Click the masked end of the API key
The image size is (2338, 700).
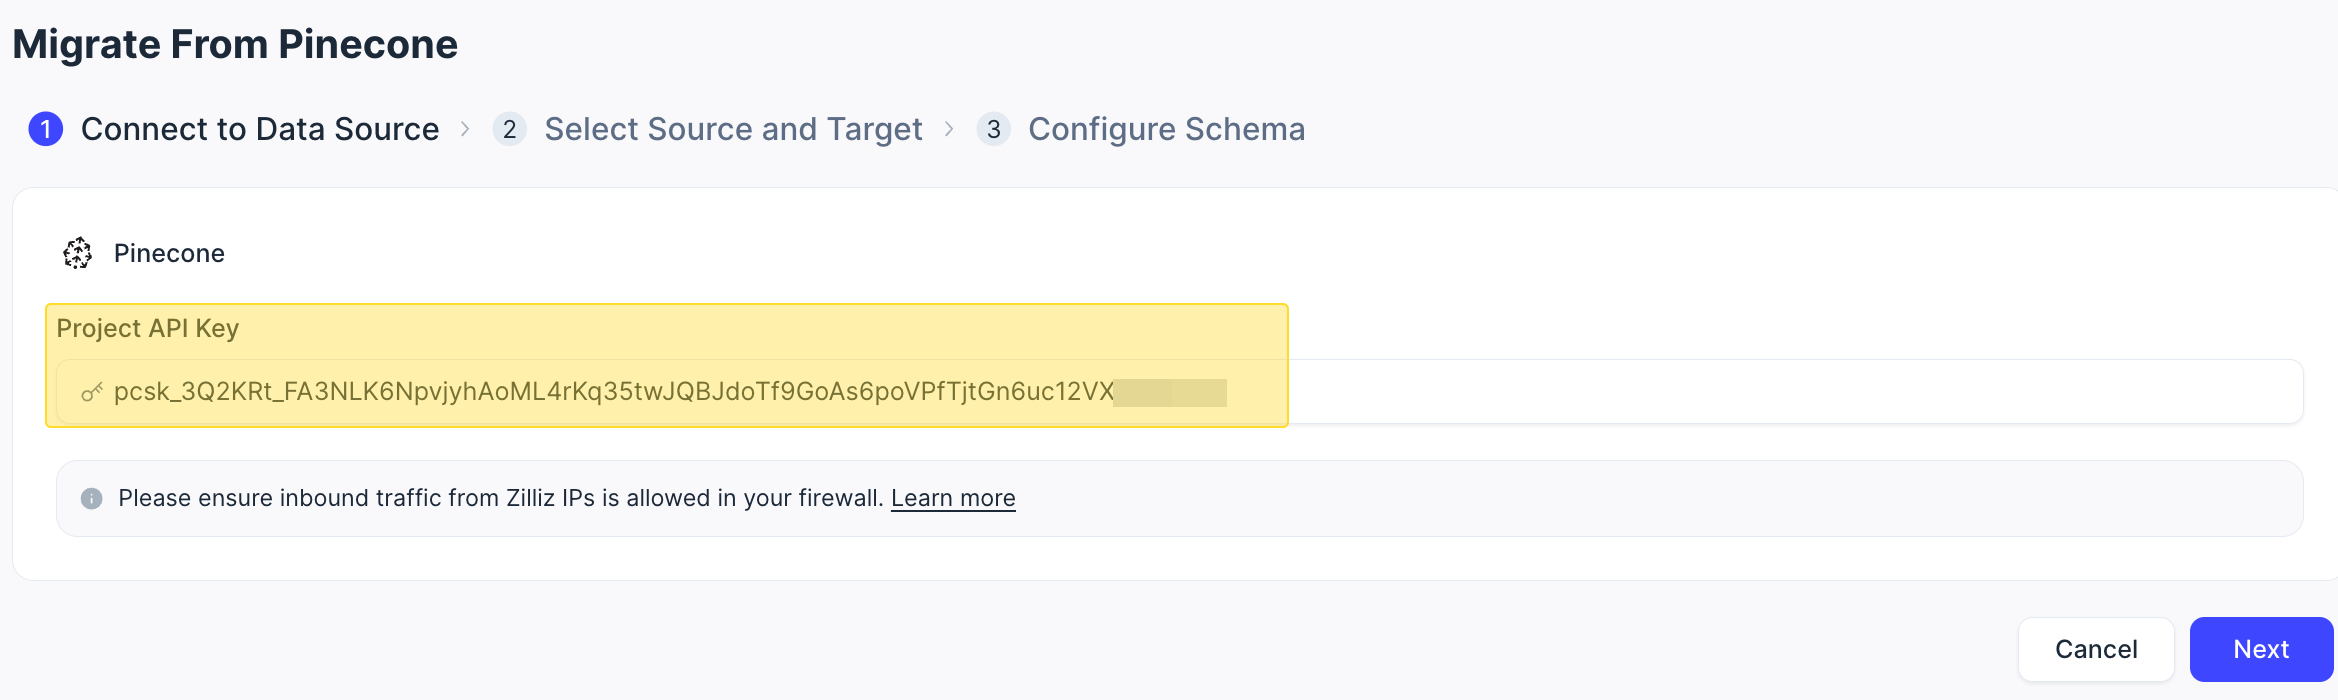[x=1170, y=392]
